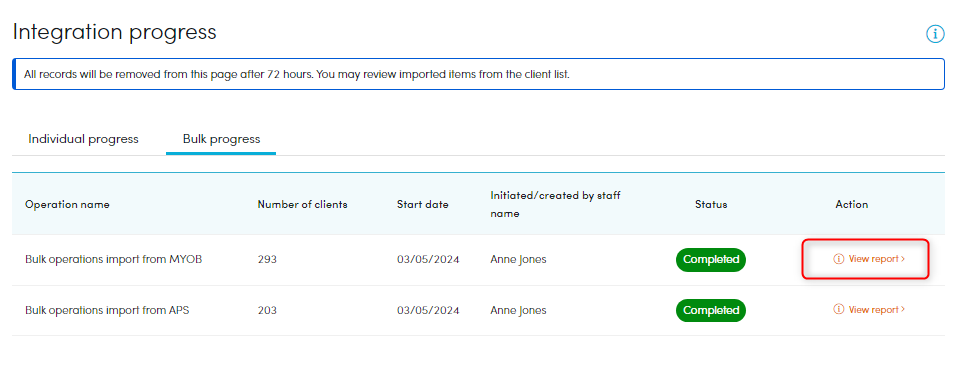Select Bulk operations import from APS row

click(478, 311)
